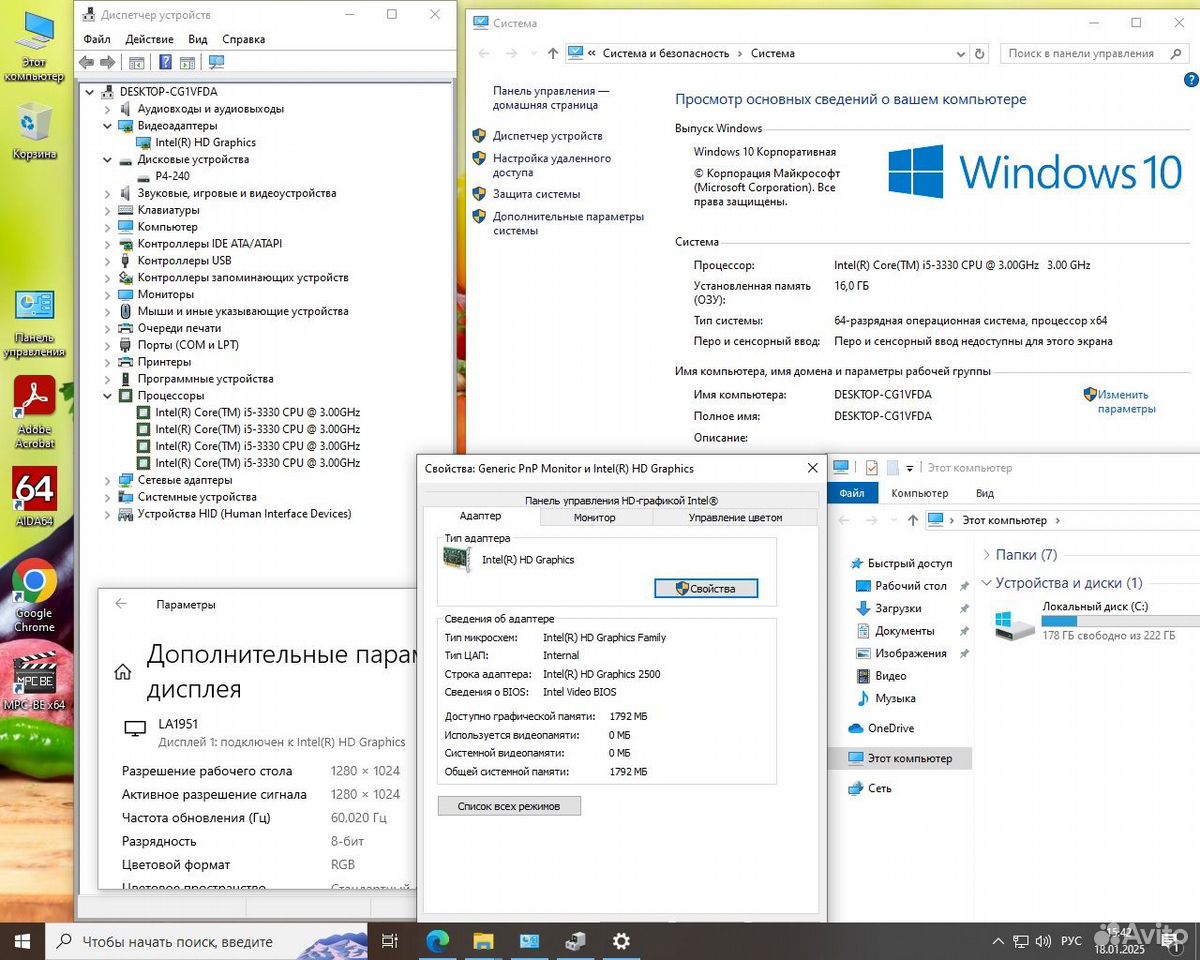Open the Справка menu in Device Manager
1200x960 pixels.
pos(244,39)
